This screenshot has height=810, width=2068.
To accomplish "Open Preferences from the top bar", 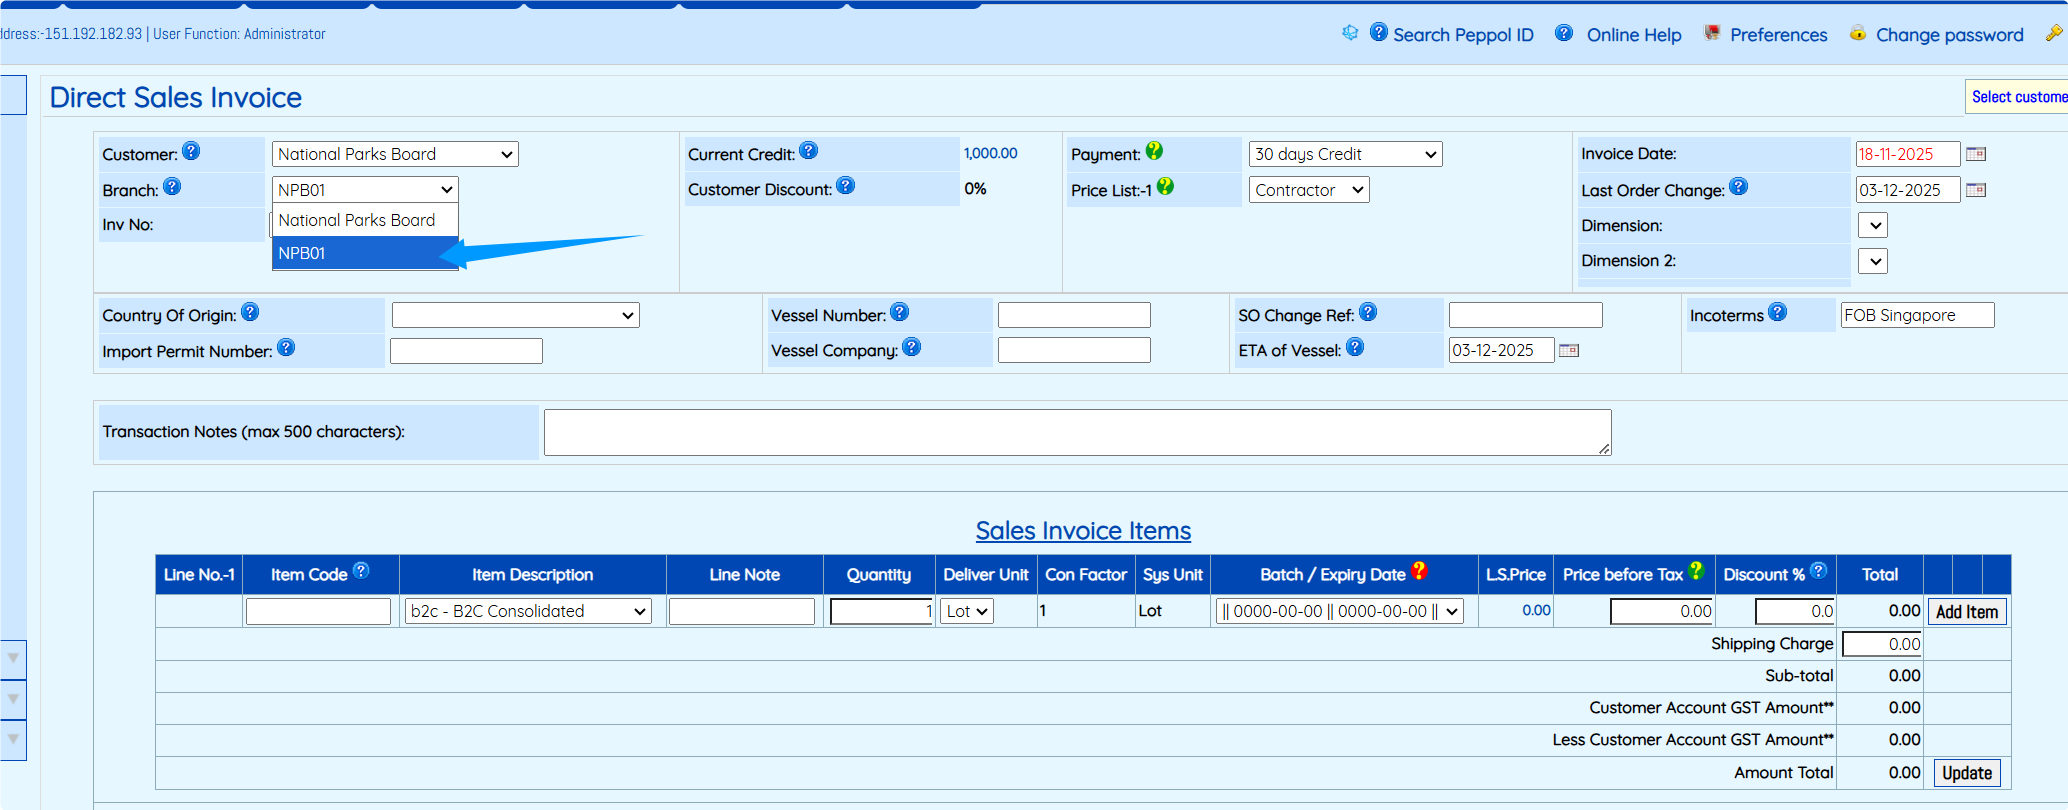I will 1778,35.
